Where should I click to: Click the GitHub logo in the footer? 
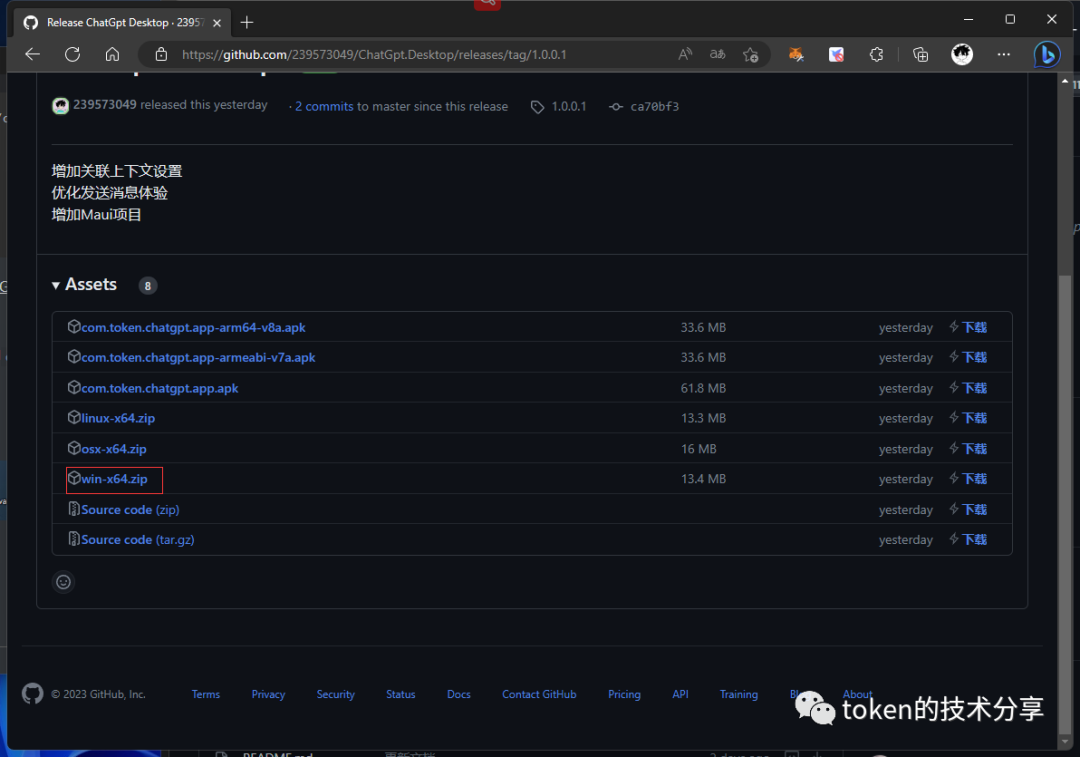pyautogui.click(x=32, y=694)
